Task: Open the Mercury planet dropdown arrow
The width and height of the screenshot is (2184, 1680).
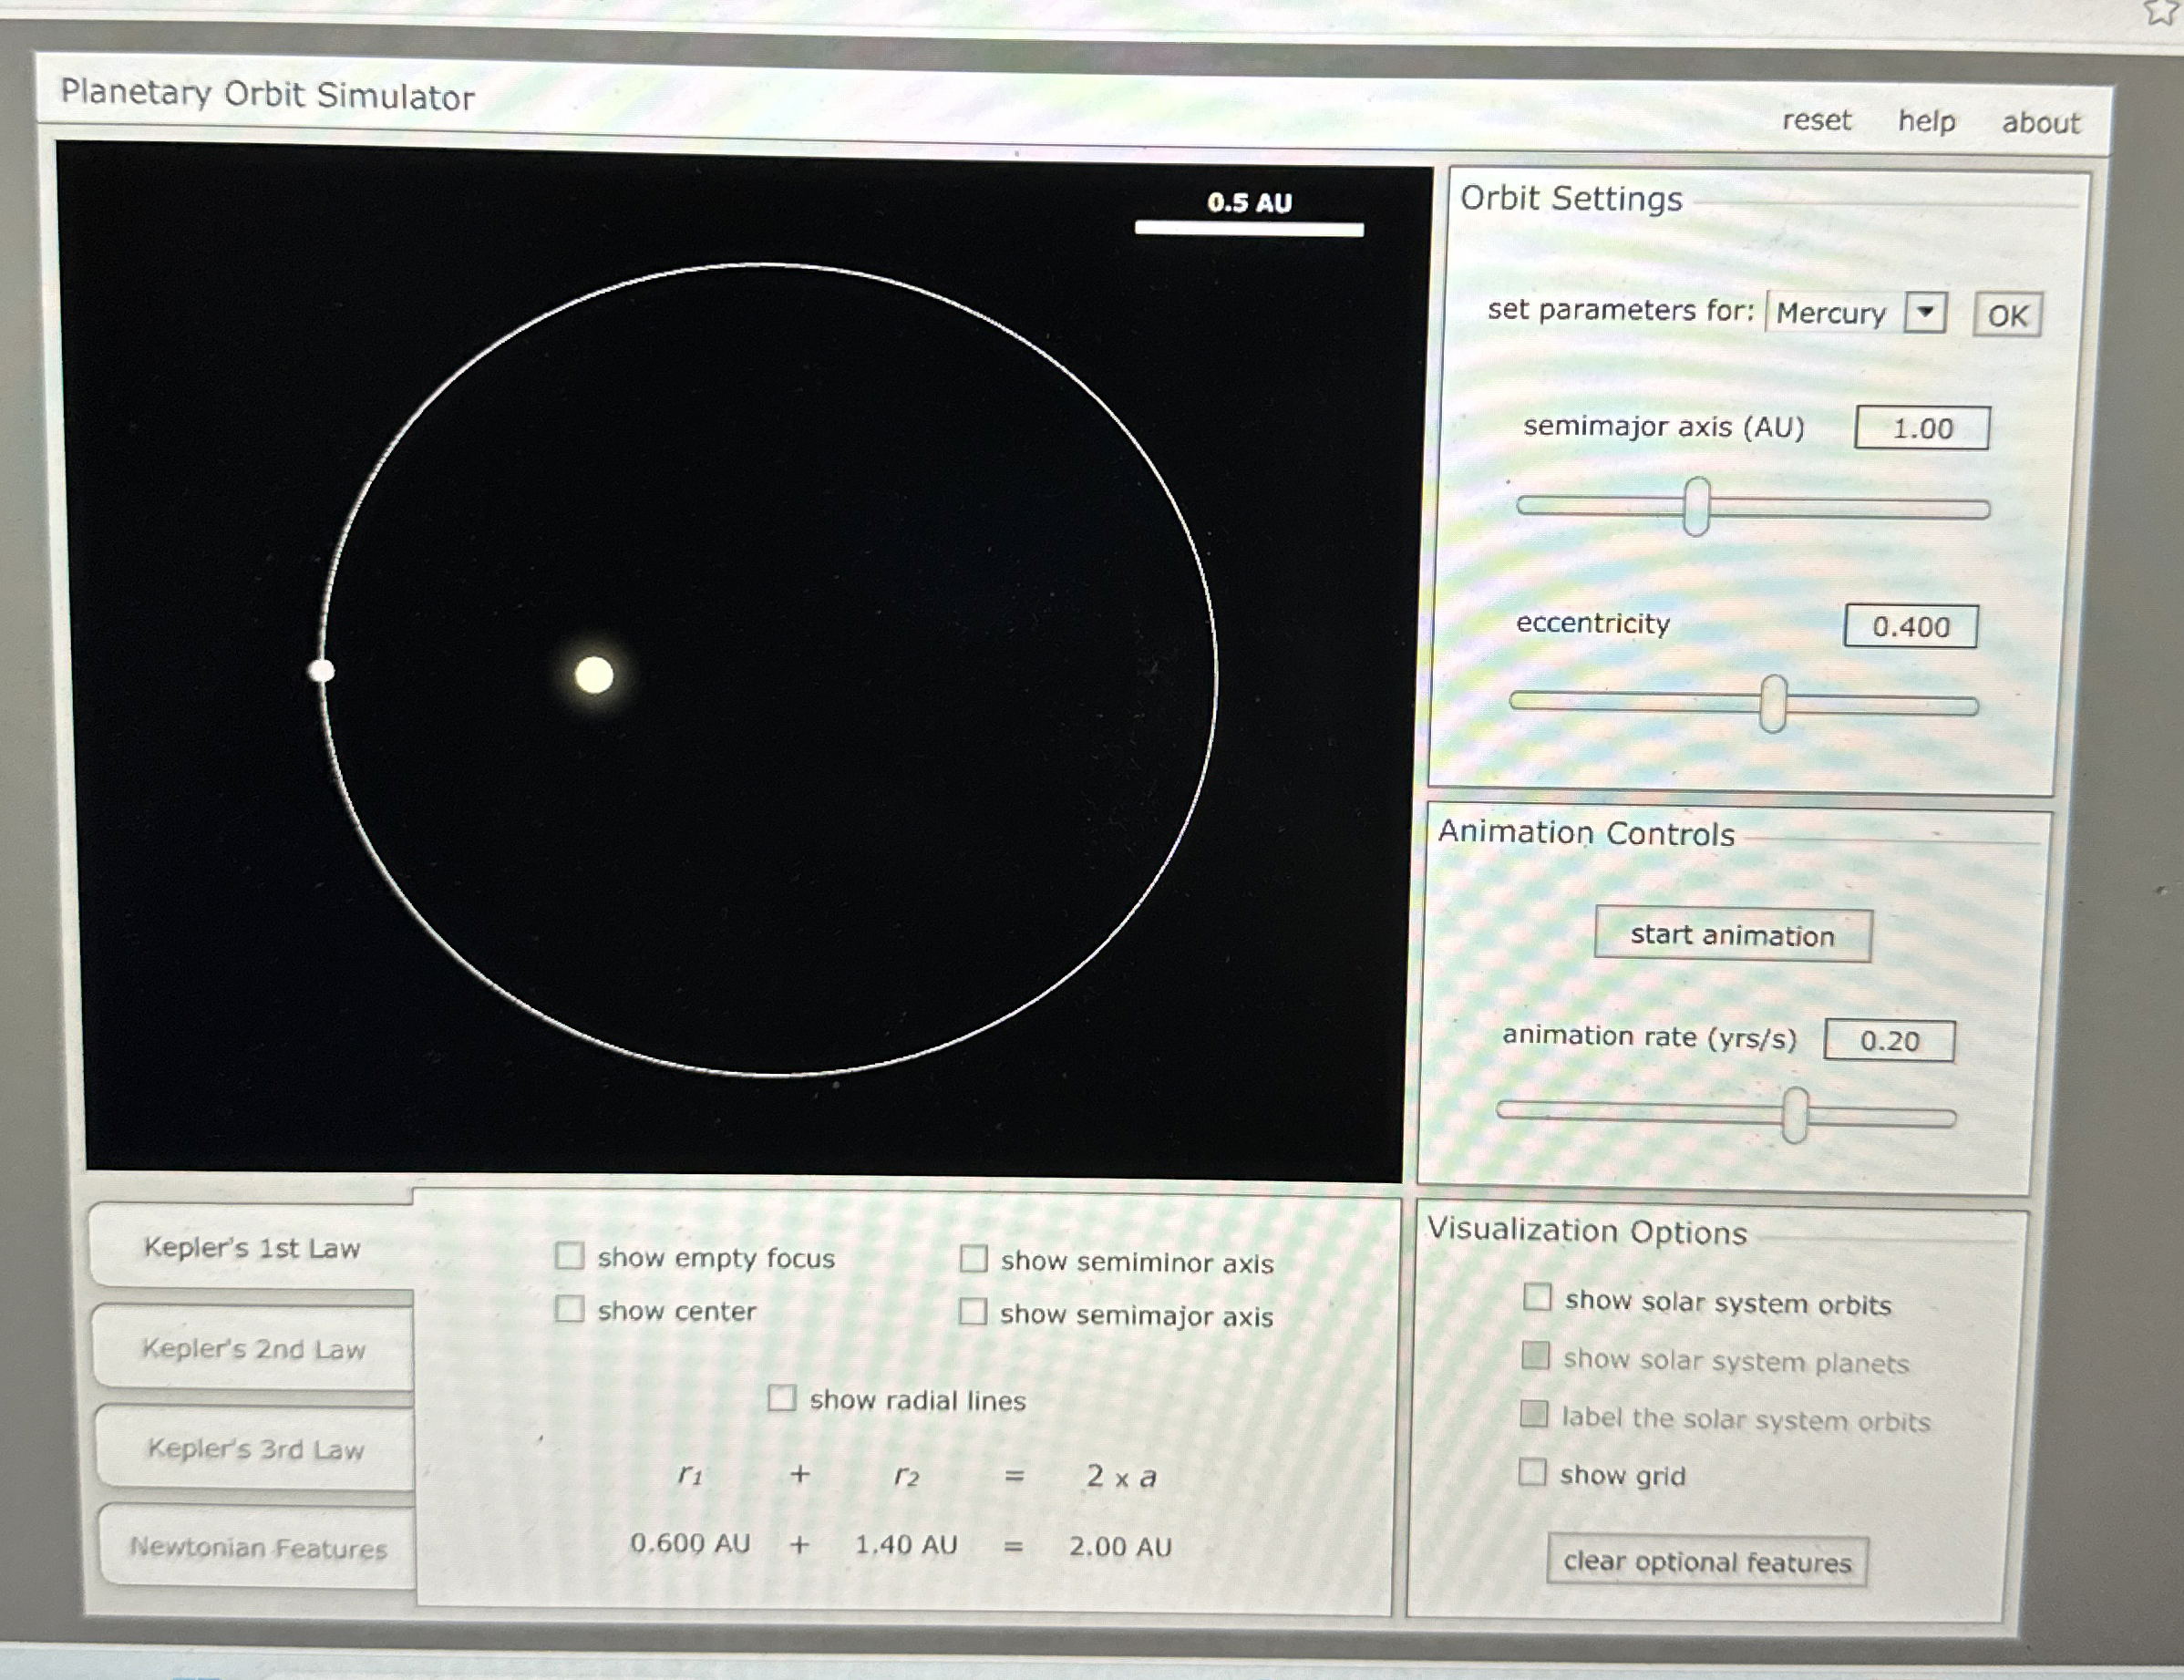Action: (x=1924, y=313)
